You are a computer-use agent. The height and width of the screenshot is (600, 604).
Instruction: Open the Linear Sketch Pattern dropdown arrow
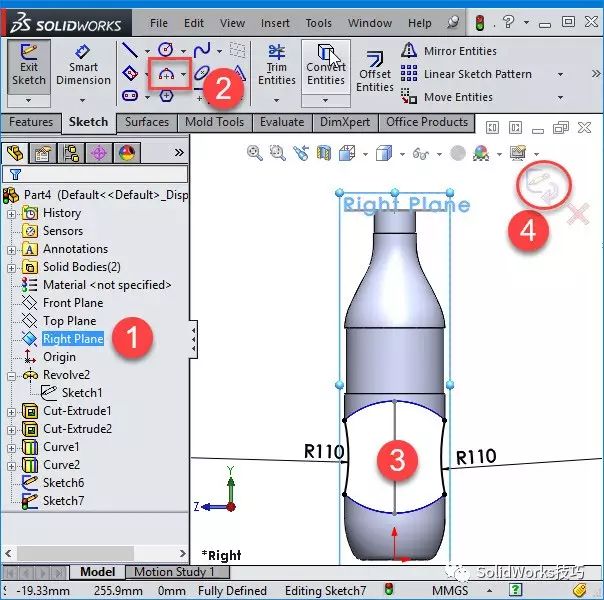[560, 74]
